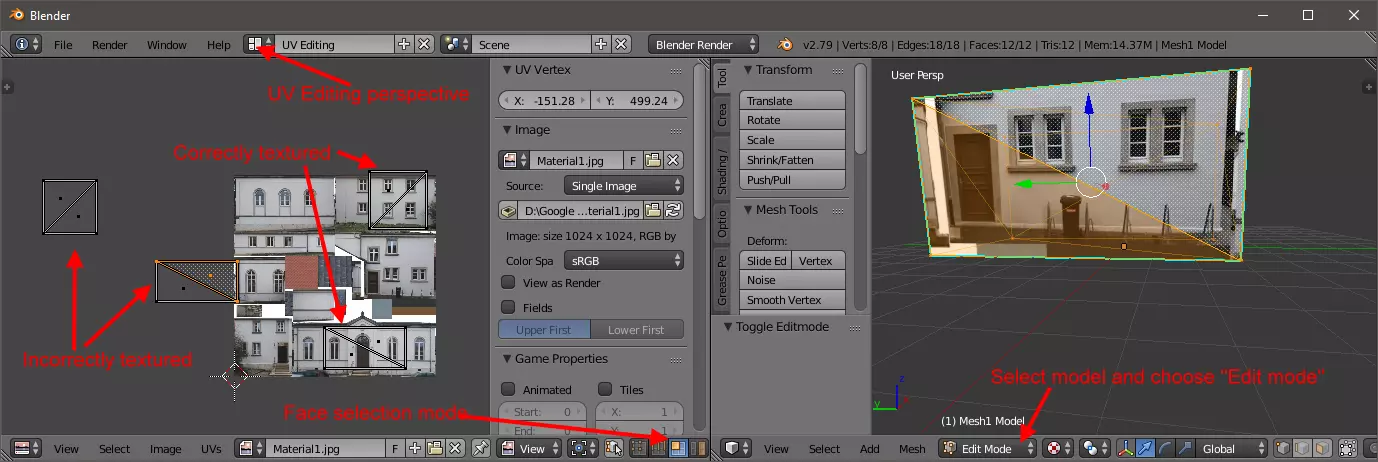Screen dimensions: 1378x462
Task: Browse images next to Material1.jpg in Image panel
Action: click(x=514, y=160)
